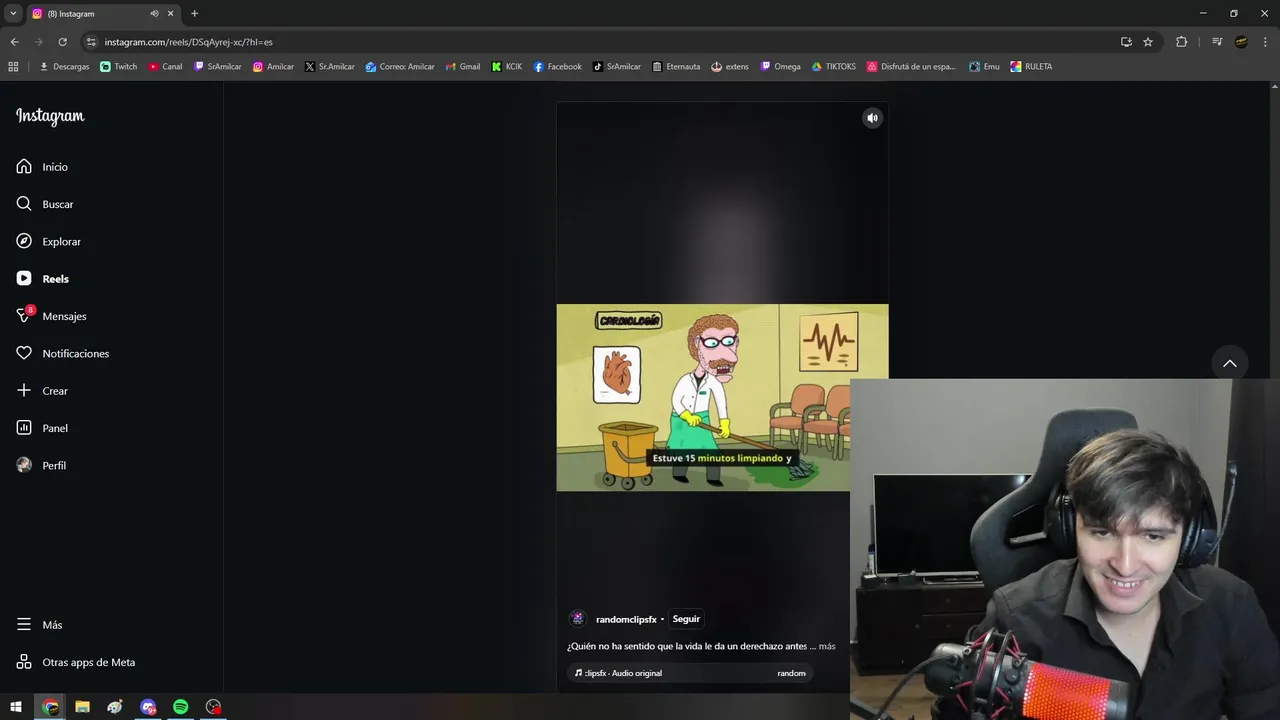Toggle the reel's sound with speaker icon
1280x720 pixels.
(x=872, y=118)
